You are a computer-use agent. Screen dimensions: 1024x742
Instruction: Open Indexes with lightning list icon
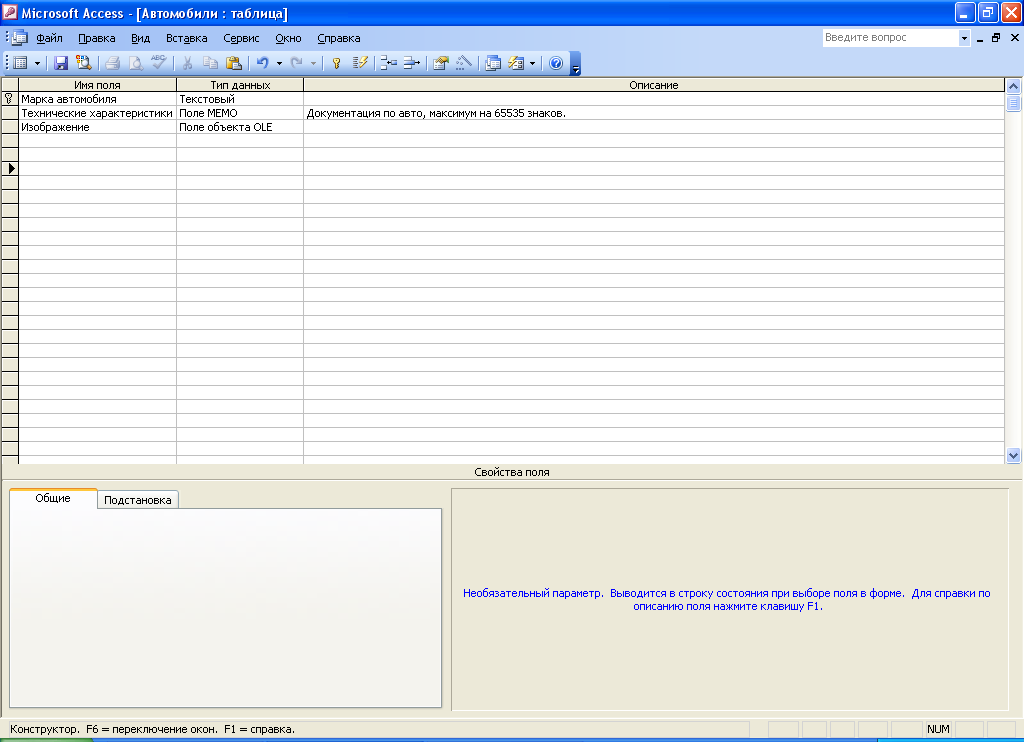[x=360, y=63]
